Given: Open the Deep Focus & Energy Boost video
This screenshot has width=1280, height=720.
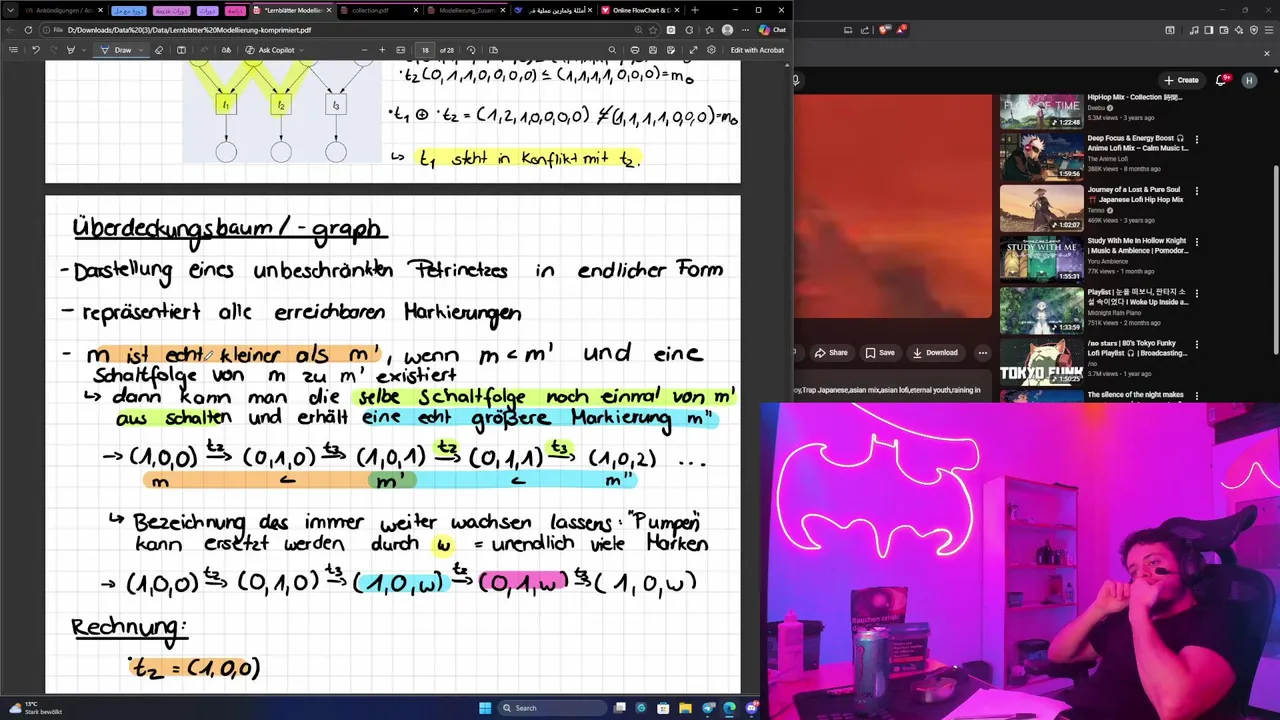Looking at the screenshot, I should [1137, 143].
